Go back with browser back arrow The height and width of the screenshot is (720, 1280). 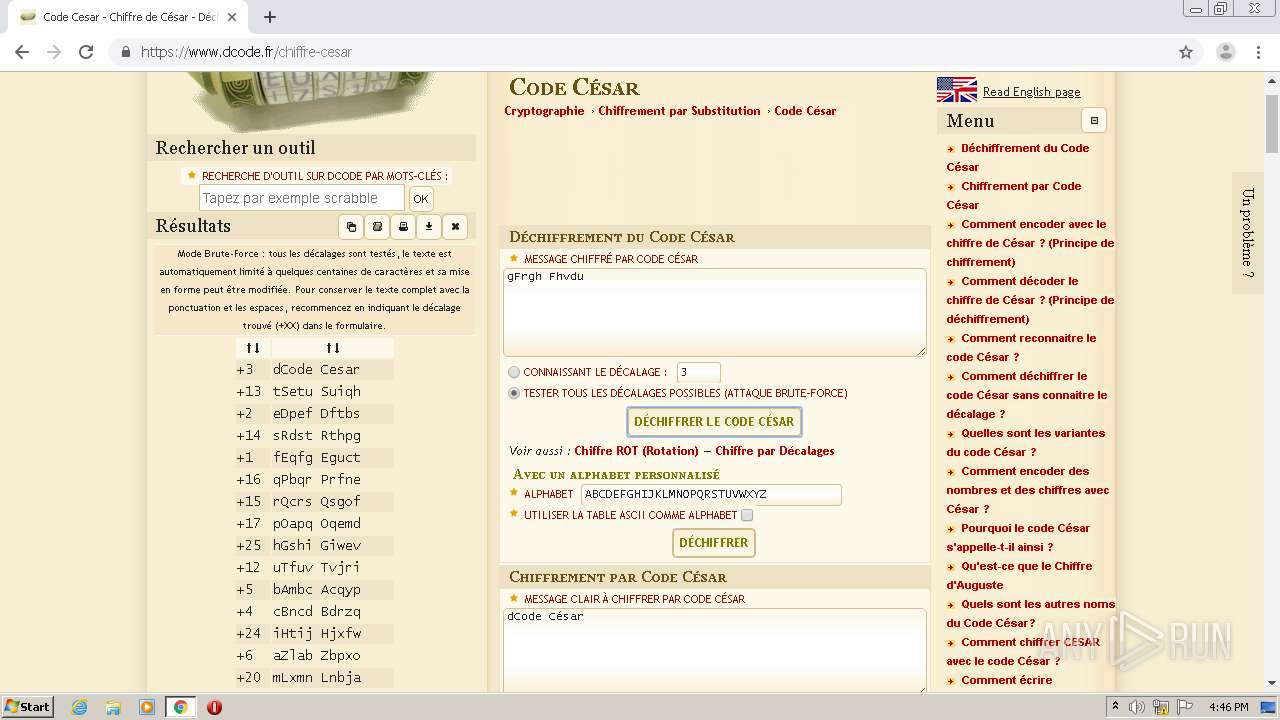point(22,52)
